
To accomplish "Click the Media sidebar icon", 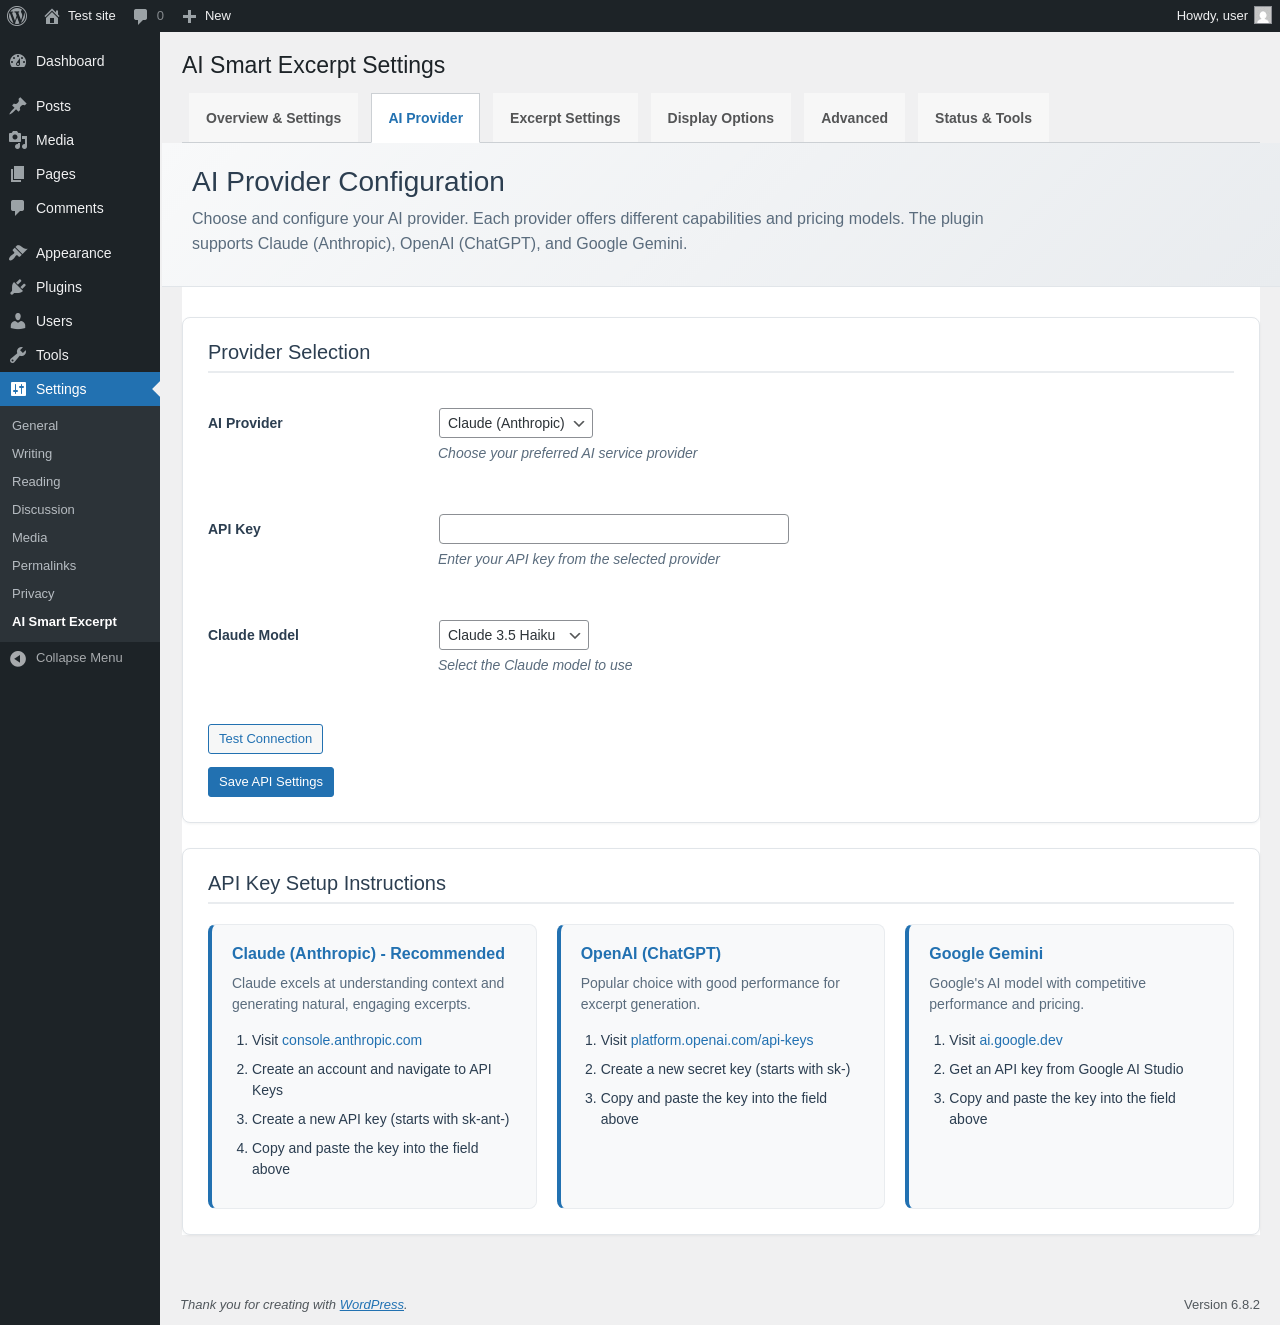I will coord(18,140).
